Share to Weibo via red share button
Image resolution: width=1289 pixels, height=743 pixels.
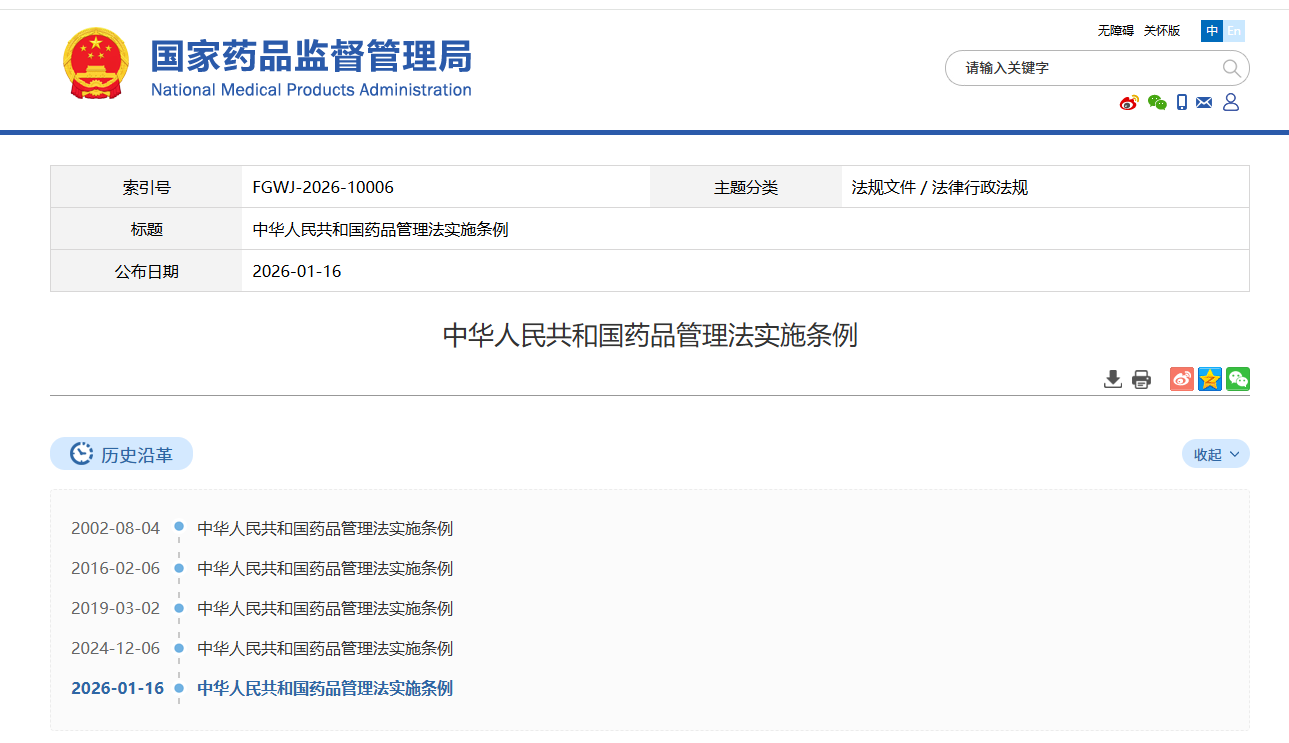tap(1182, 379)
